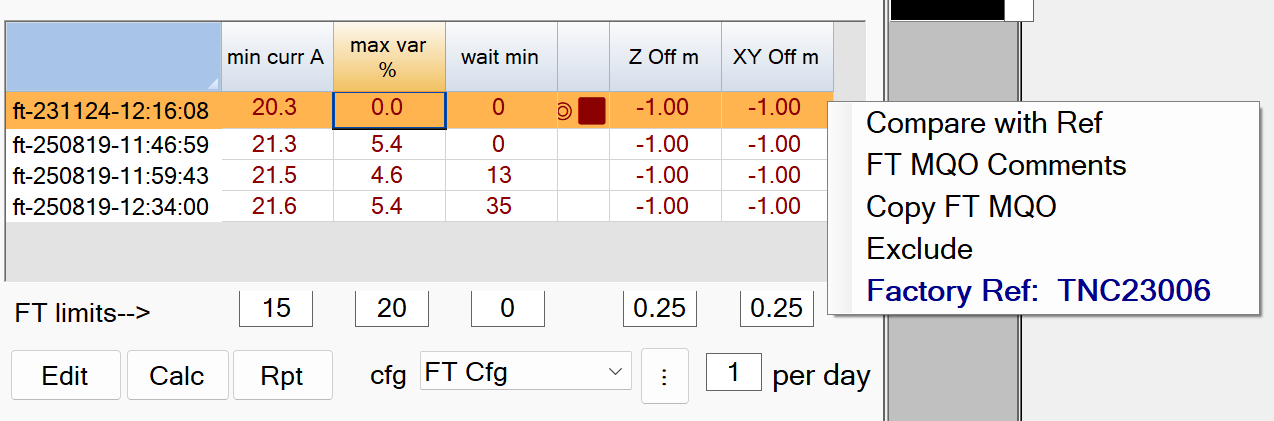
Task: Choose Exclude in the context menu
Action: [x=919, y=248]
